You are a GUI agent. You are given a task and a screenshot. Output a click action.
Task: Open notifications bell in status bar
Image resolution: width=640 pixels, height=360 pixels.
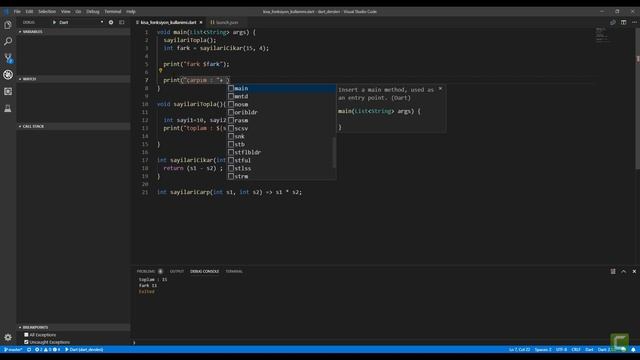tap(633, 350)
